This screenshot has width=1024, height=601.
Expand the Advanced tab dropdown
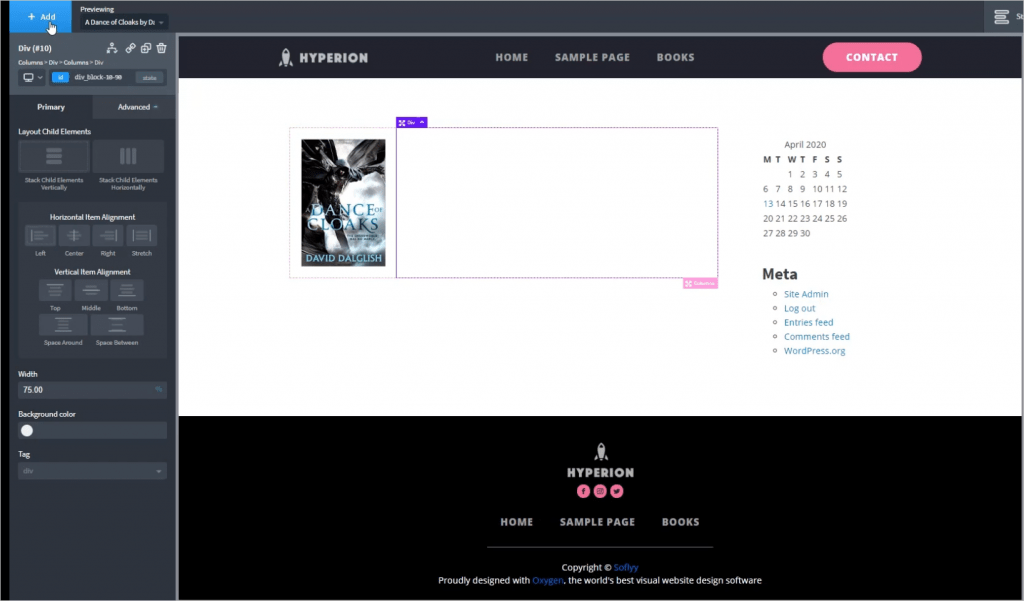[x=133, y=106]
